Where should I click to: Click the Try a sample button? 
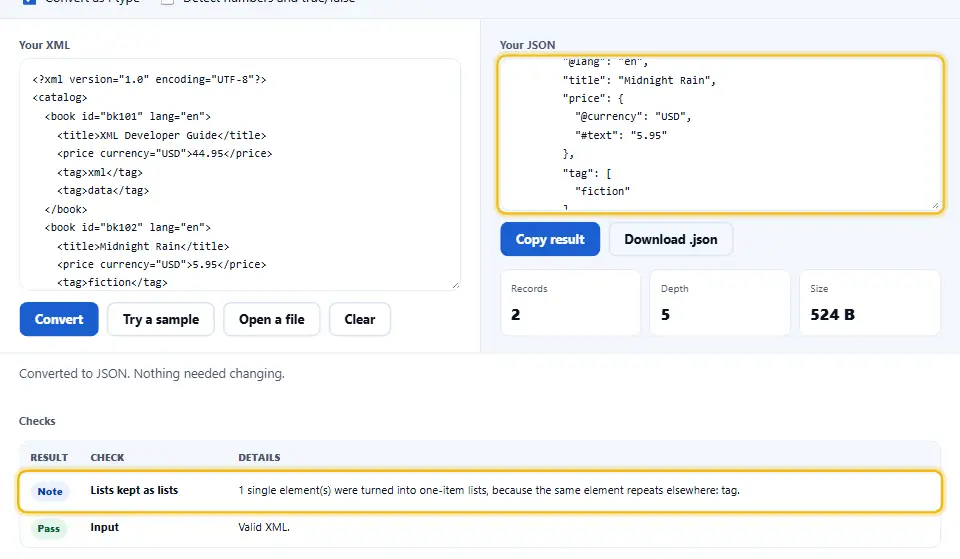161,319
